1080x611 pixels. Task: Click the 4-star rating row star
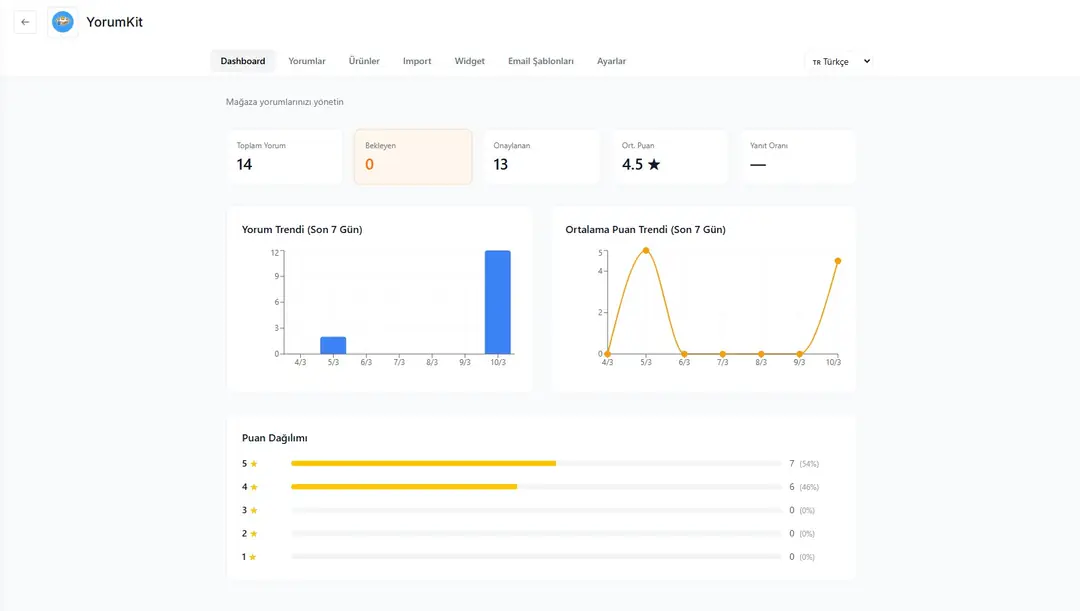(254, 487)
